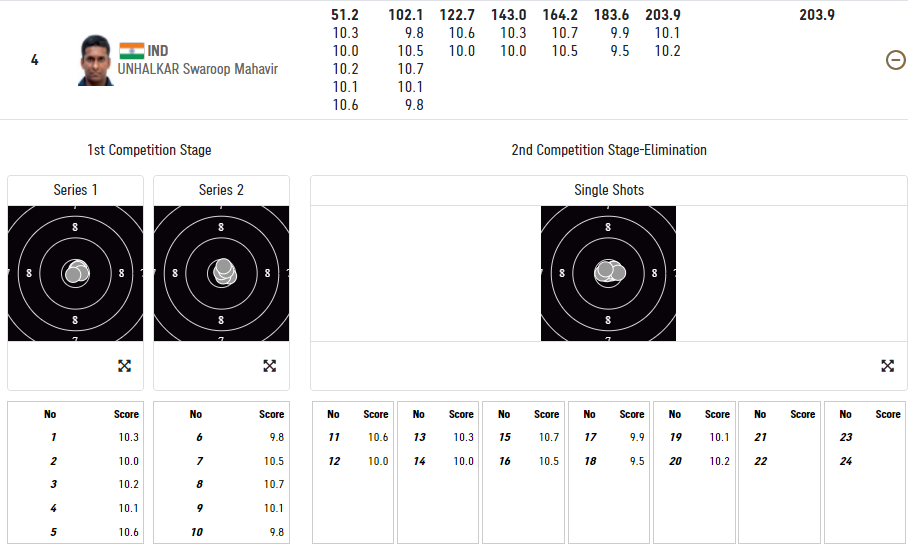Expand the Series 1 target view
Viewport: 908px width, 546px height.
click(x=124, y=366)
